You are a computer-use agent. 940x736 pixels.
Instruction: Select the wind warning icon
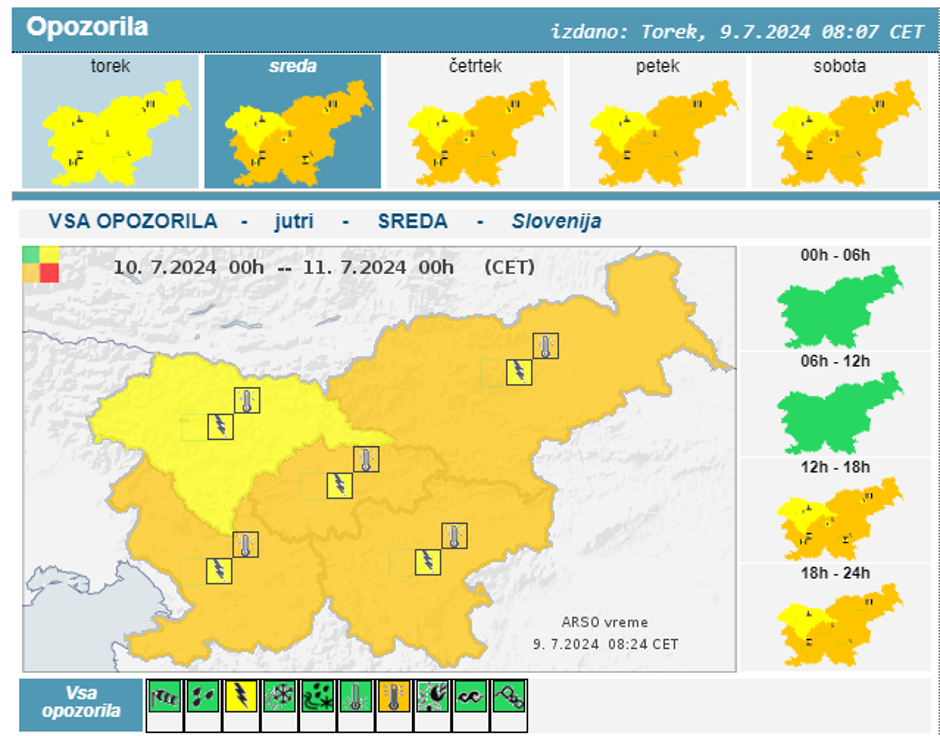click(x=165, y=696)
